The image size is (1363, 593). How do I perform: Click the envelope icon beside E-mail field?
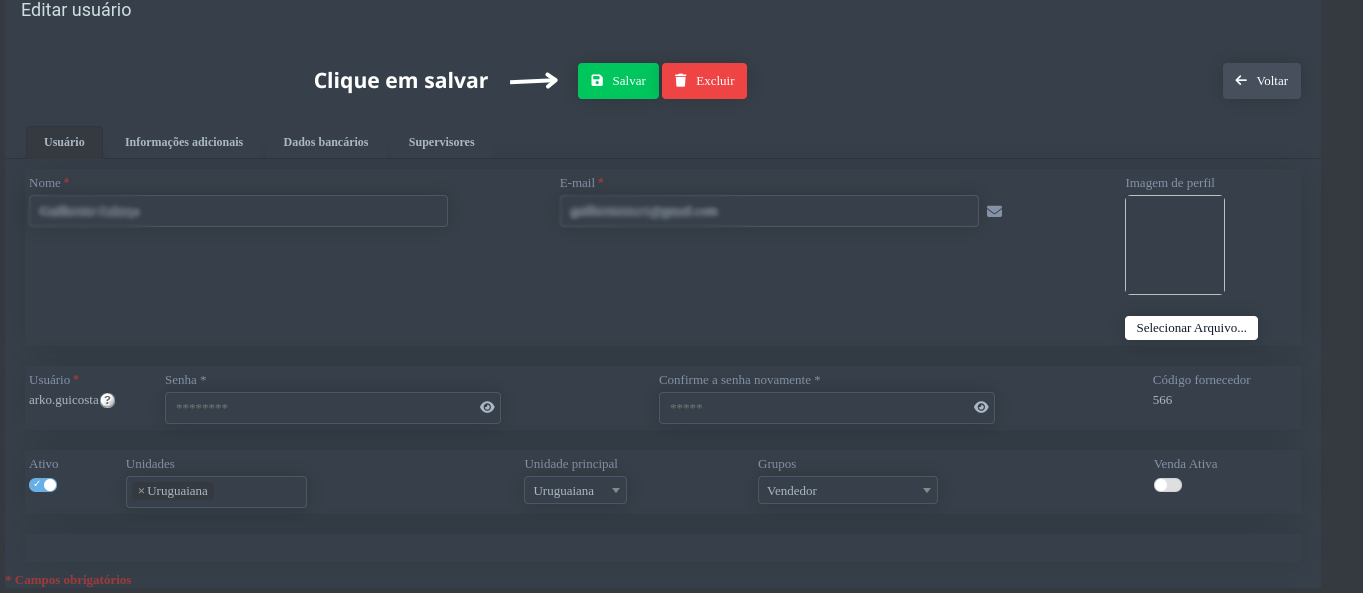tap(994, 211)
